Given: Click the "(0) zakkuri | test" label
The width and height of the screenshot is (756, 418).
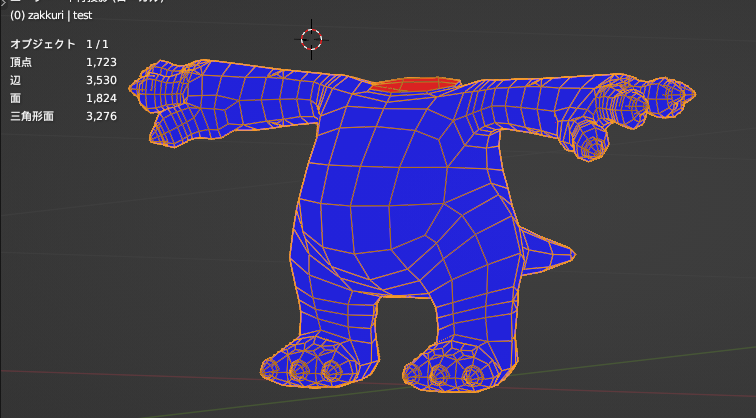Looking at the screenshot, I should coord(51,16).
